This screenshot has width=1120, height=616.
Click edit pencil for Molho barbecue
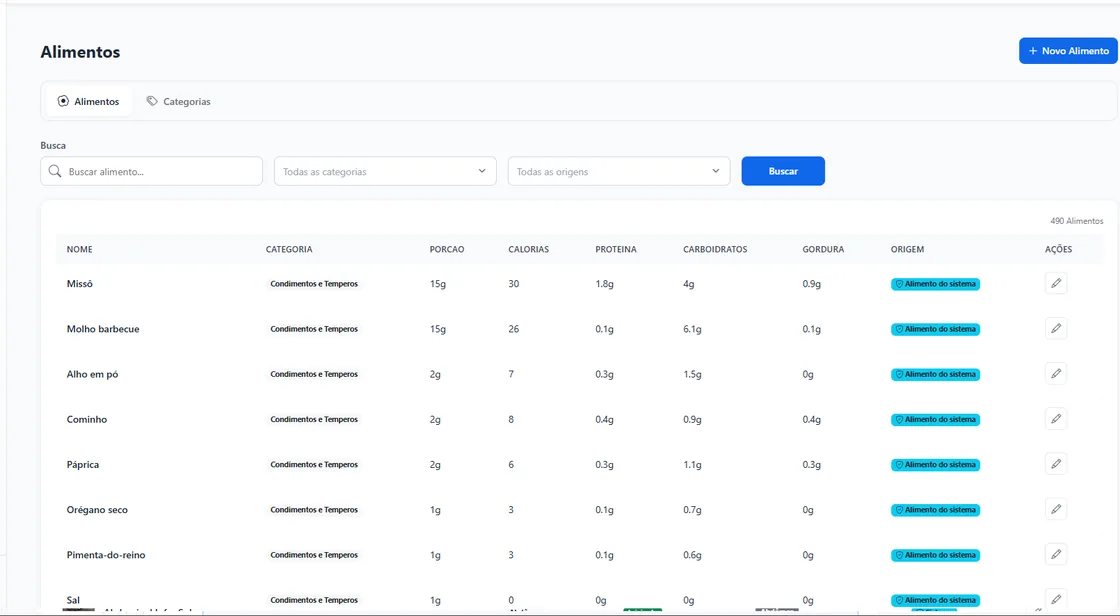[x=1056, y=329]
